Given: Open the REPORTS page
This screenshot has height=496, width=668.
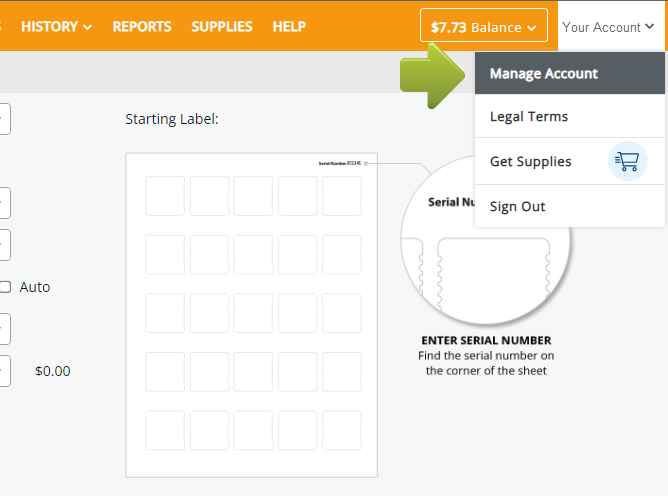Looking at the screenshot, I should 142,27.
